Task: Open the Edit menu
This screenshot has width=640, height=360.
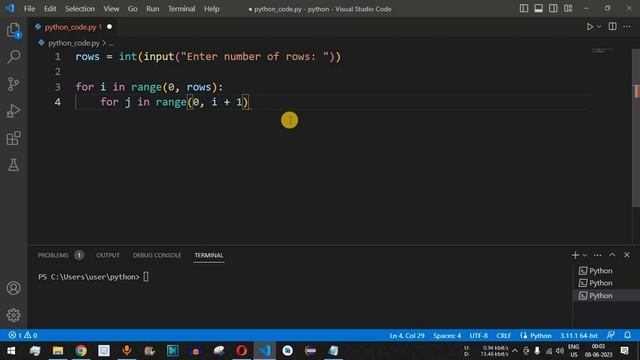Action: click(x=50, y=9)
